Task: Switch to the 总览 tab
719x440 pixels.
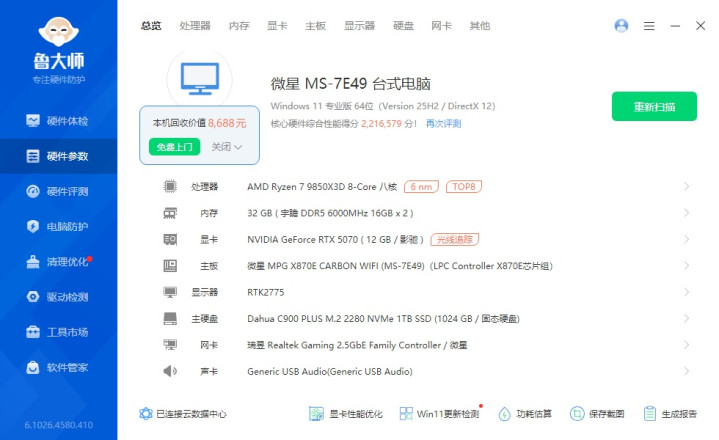Action: 151,26
